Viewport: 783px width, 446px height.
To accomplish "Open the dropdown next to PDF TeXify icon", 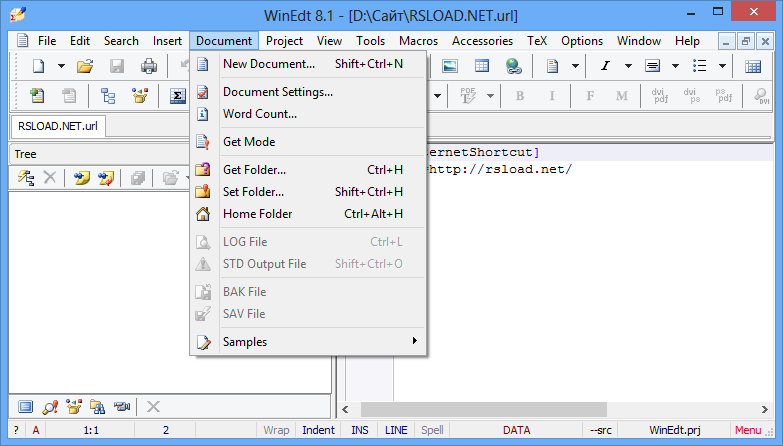I will pyautogui.click(x=490, y=95).
